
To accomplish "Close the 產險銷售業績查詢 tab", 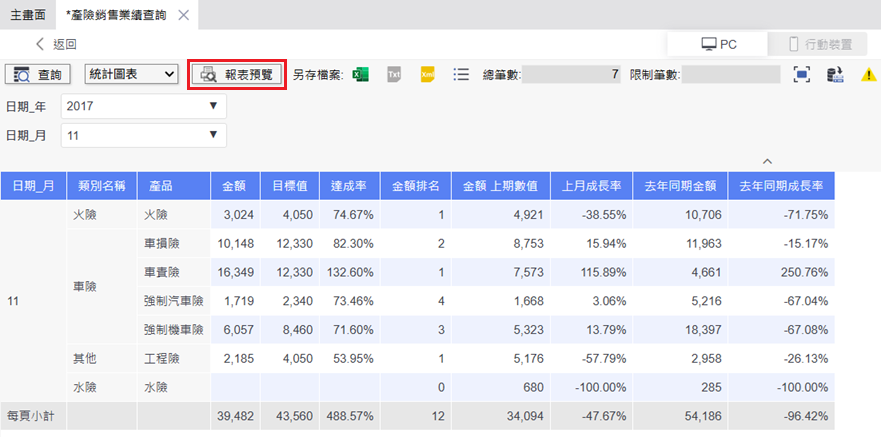I will tap(182, 15).
